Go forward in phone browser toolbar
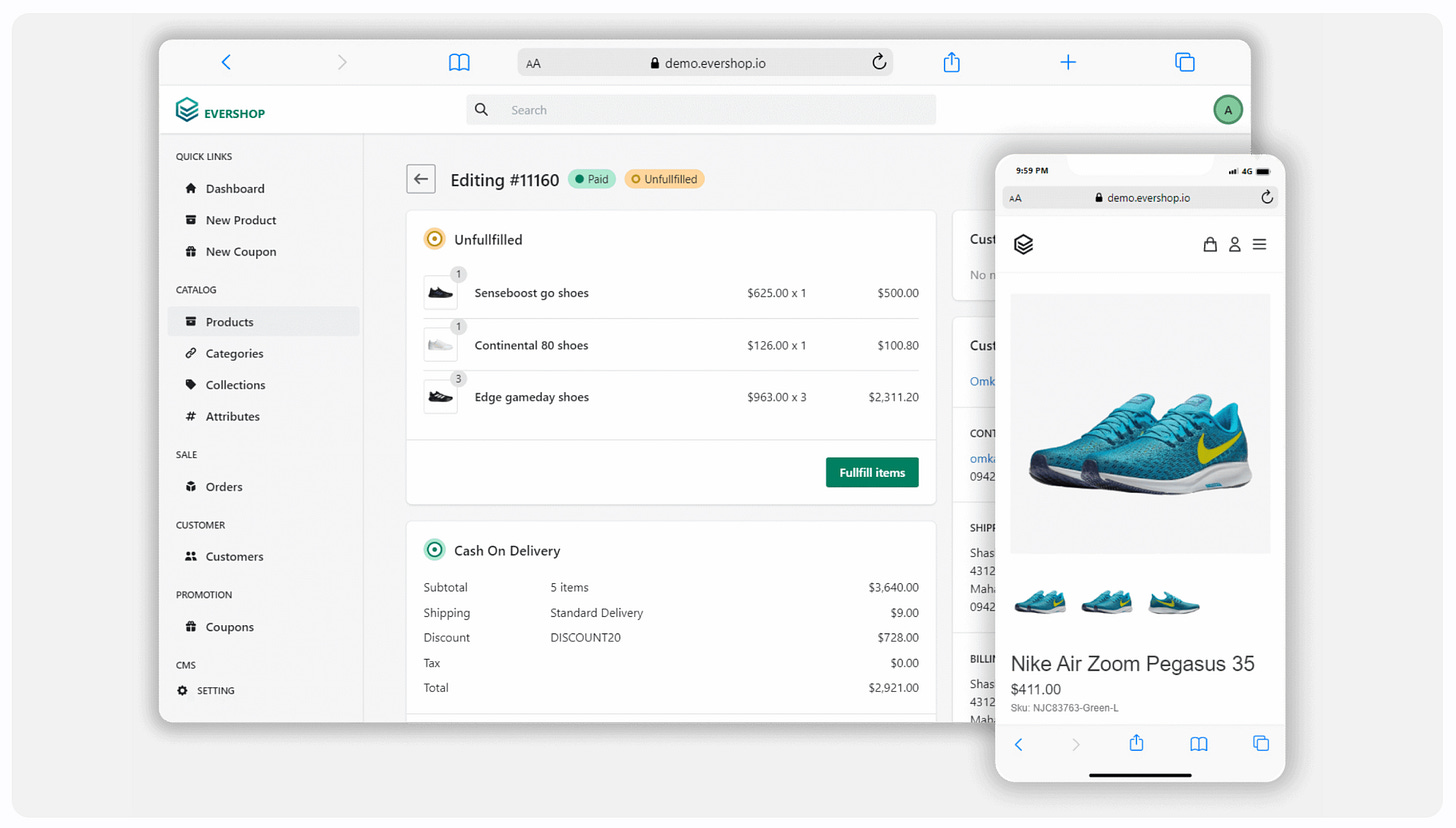The image size is (1456, 828). point(1076,744)
